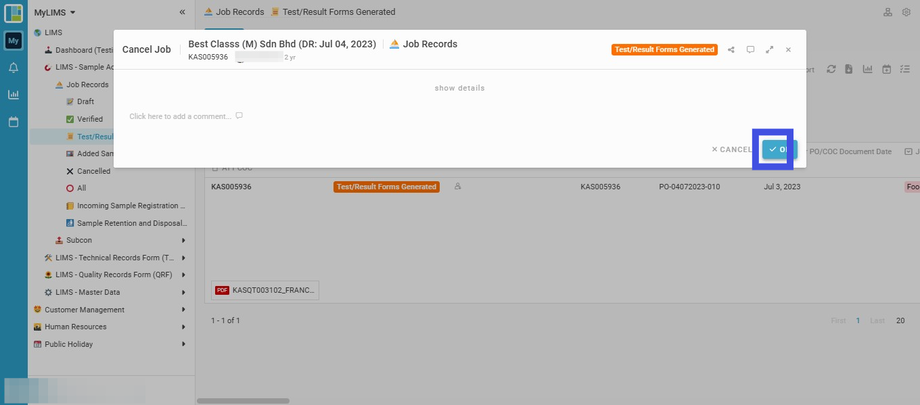The height and width of the screenshot is (405, 920).
Task: Click show details in dialog
Action: tap(459, 88)
